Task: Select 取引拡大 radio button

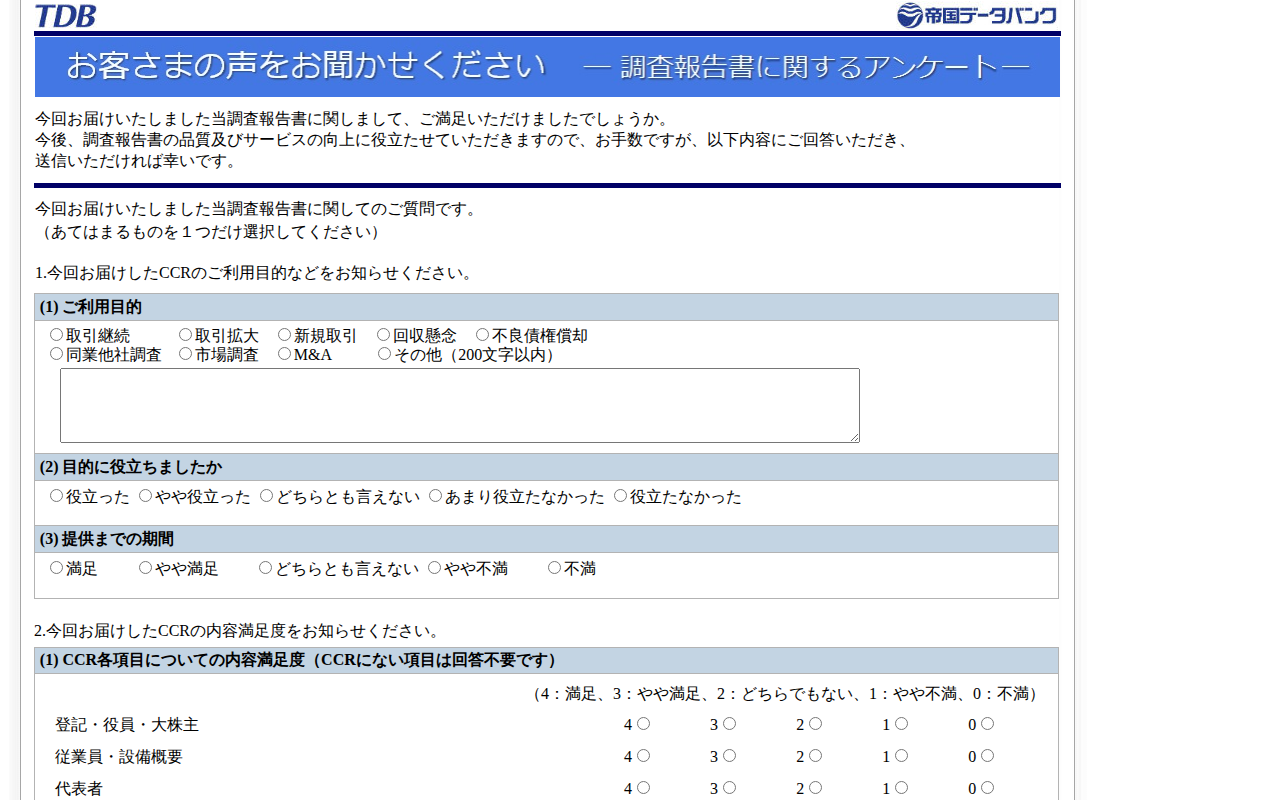Action: (x=185, y=335)
